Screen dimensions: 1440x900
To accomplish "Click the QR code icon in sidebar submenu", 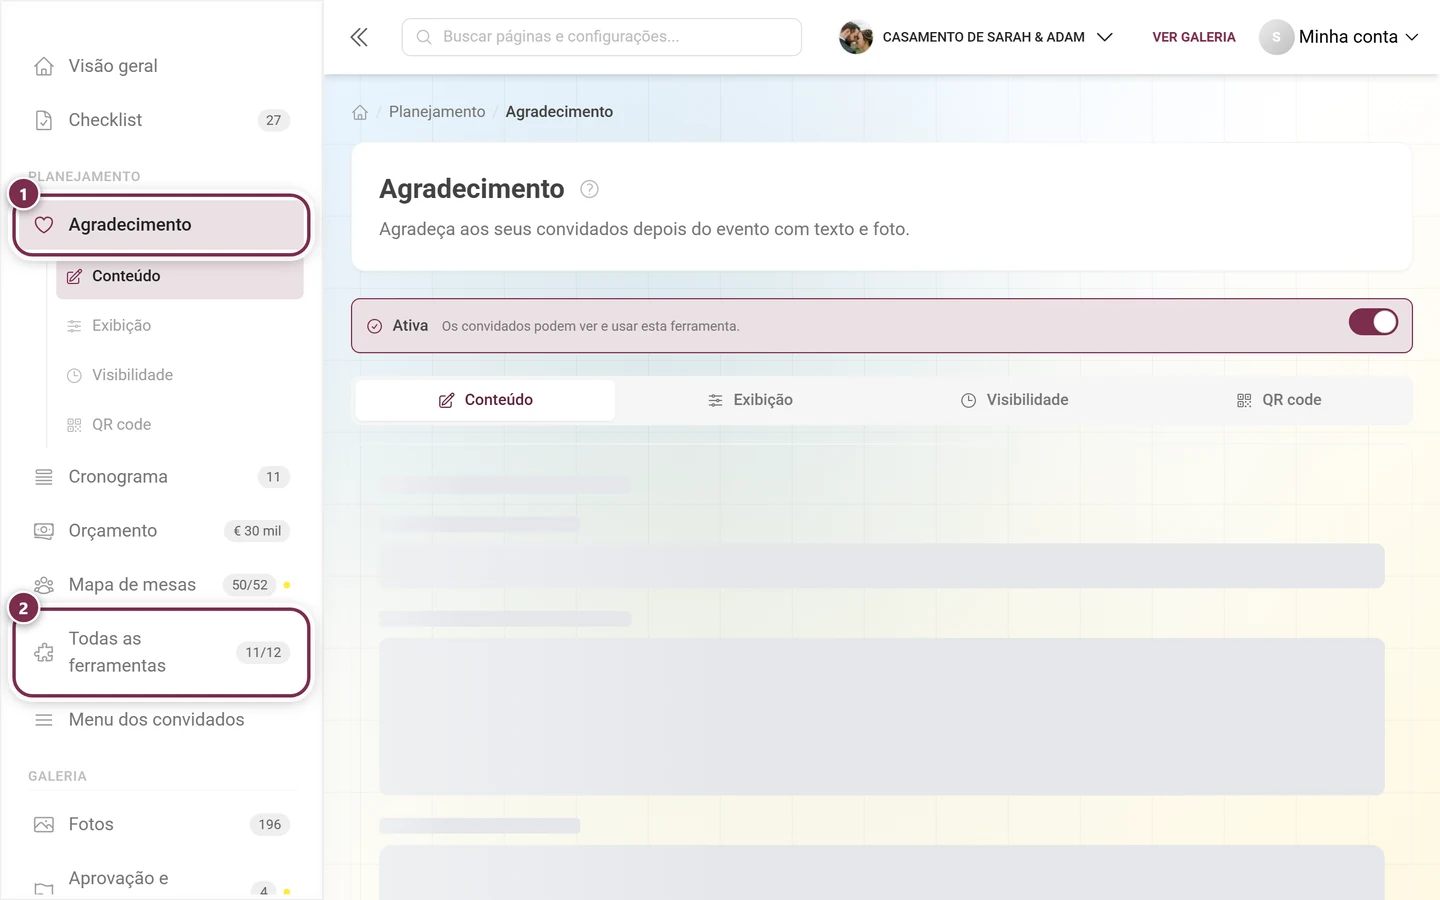I will (74, 425).
